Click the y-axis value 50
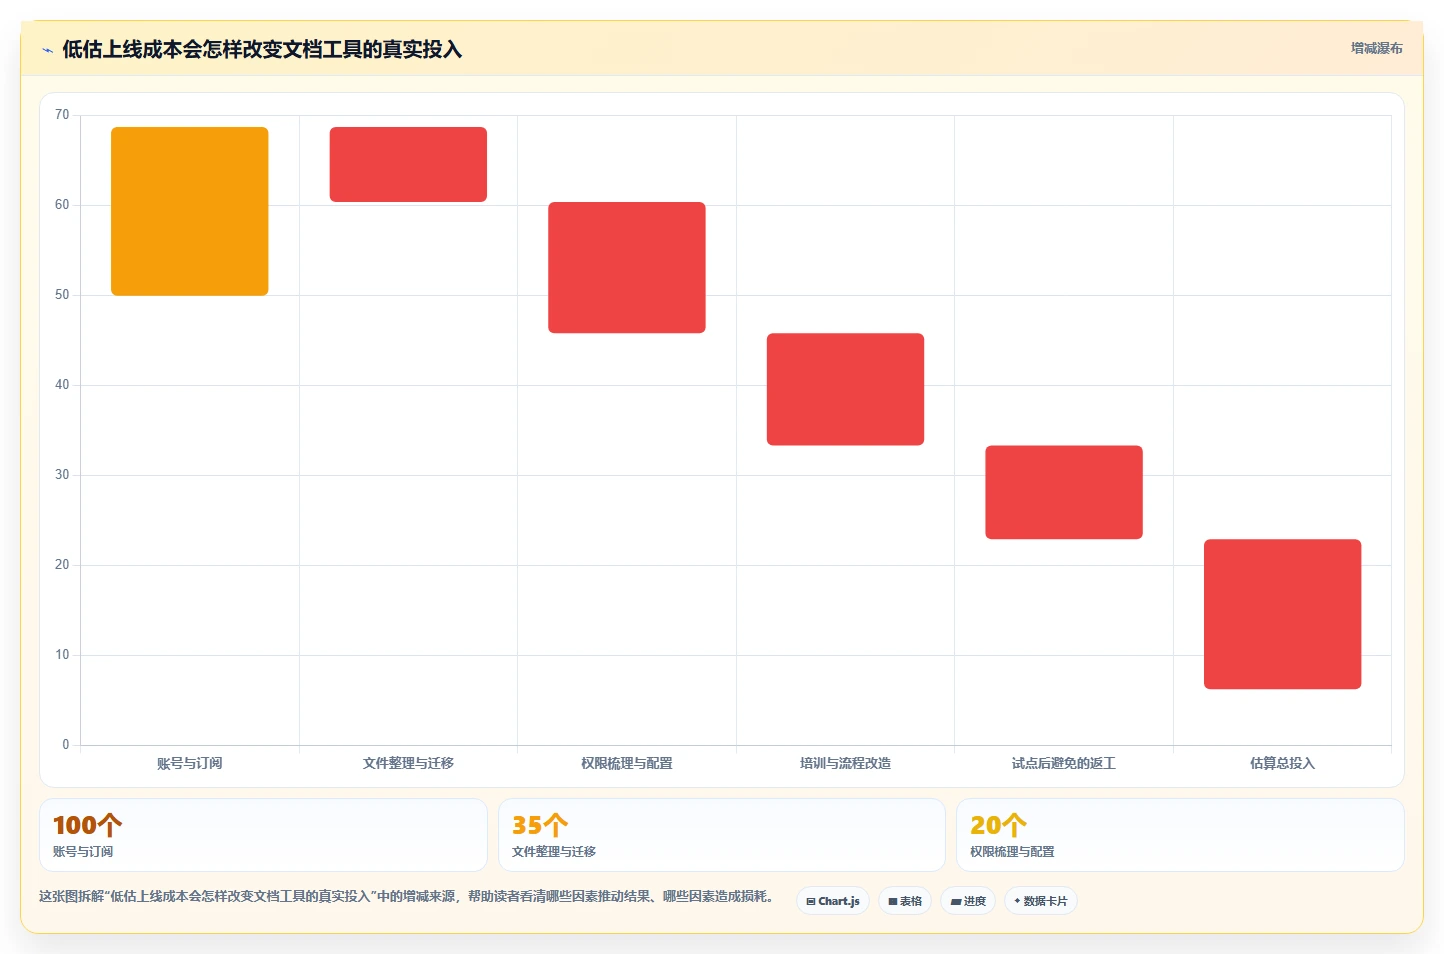Viewport: 1444px width, 954px height. [62, 295]
